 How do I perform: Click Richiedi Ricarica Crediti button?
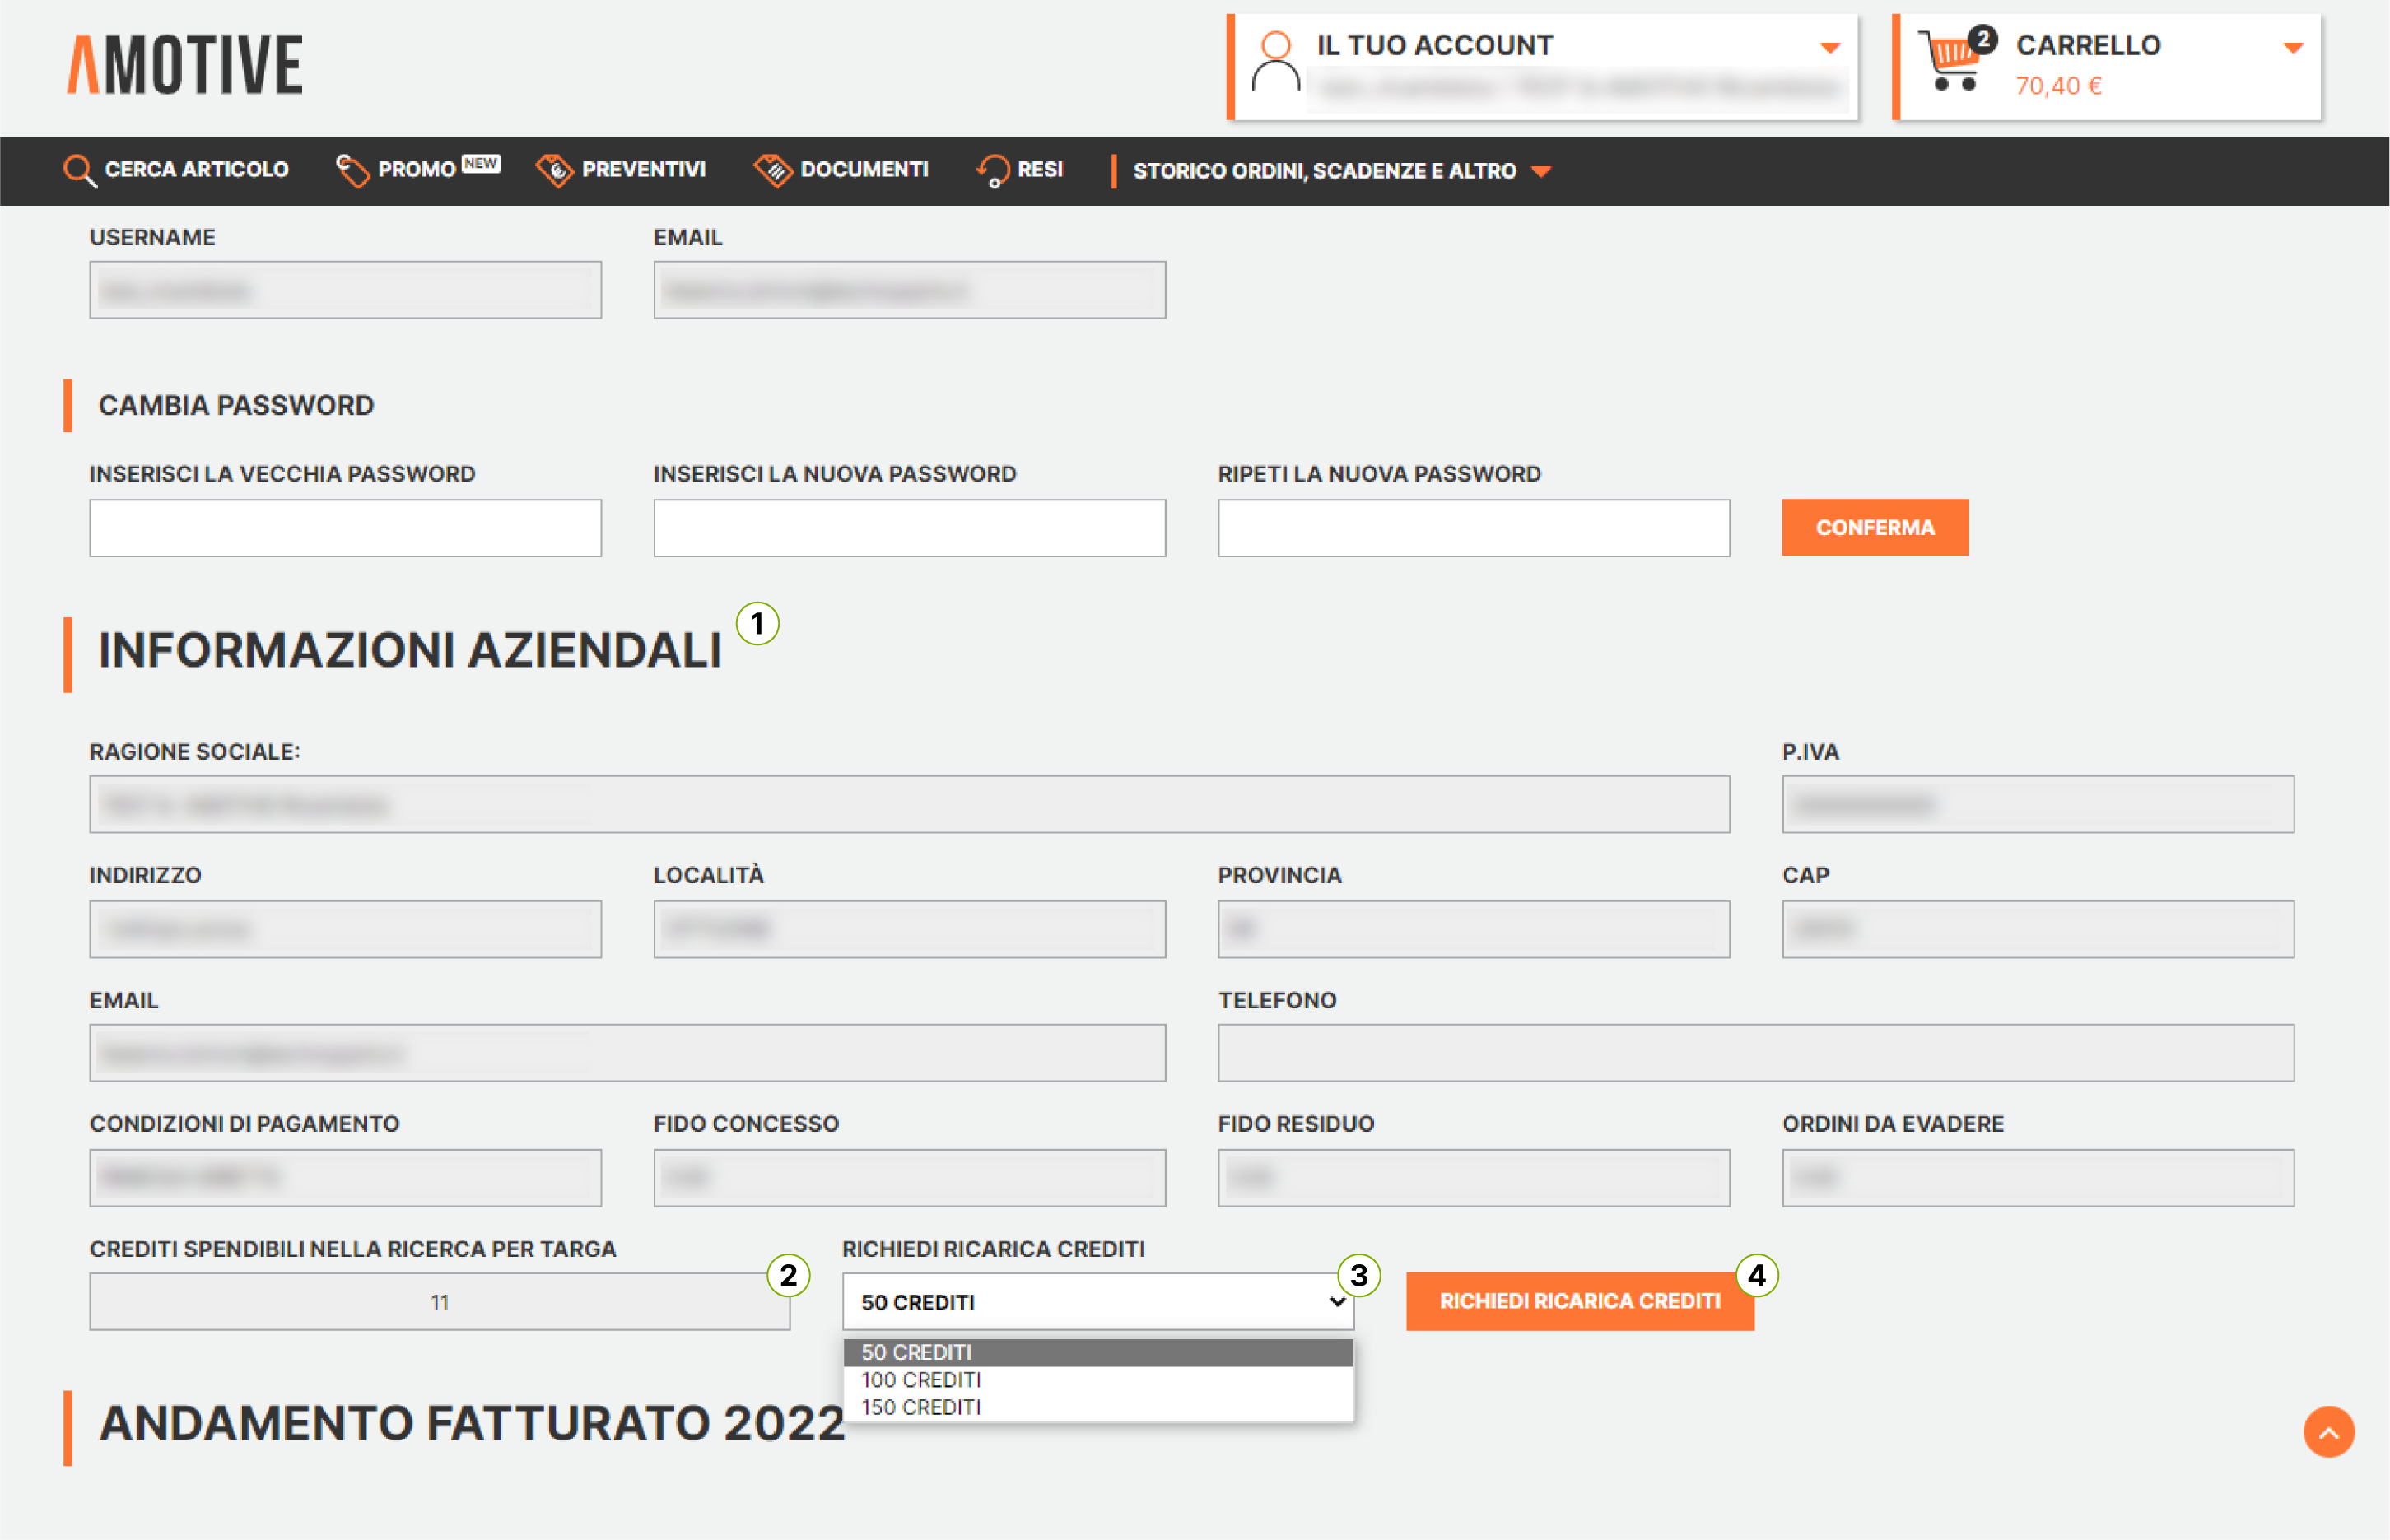pos(1579,1301)
